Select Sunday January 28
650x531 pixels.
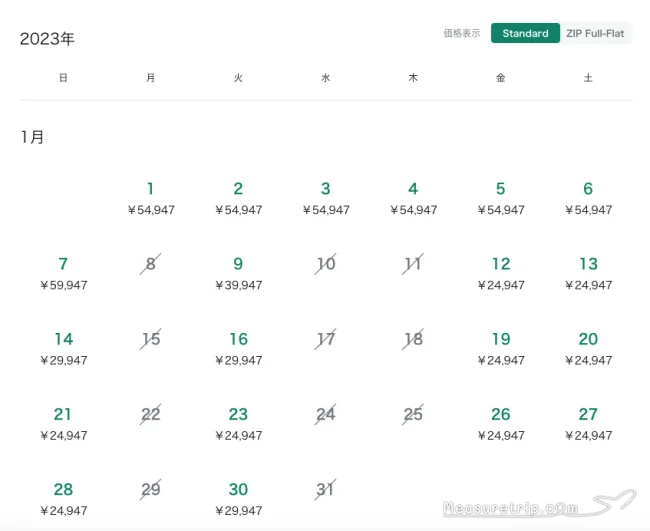point(63,499)
